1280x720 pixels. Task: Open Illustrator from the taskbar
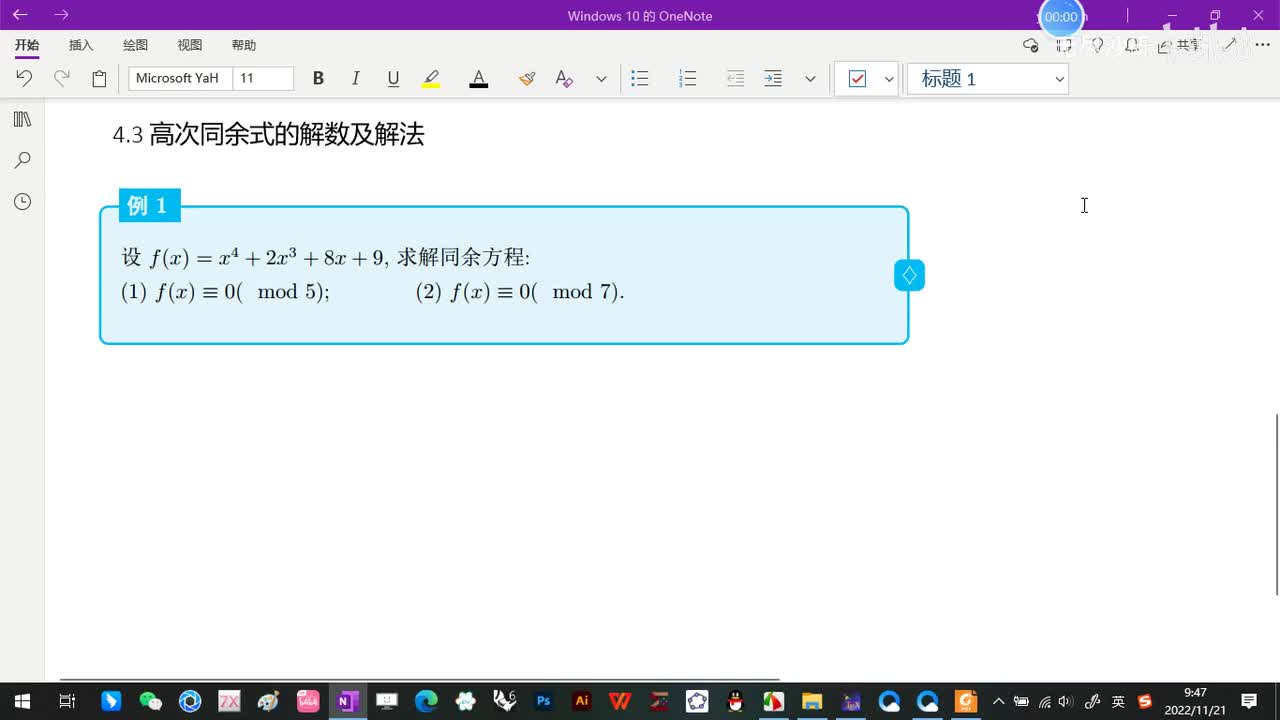(x=582, y=701)
